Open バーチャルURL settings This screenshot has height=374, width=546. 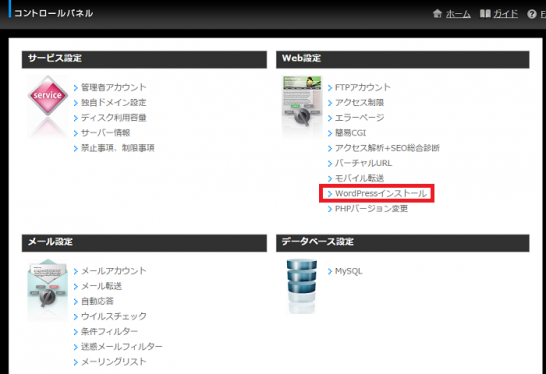[x=363, y=163]
